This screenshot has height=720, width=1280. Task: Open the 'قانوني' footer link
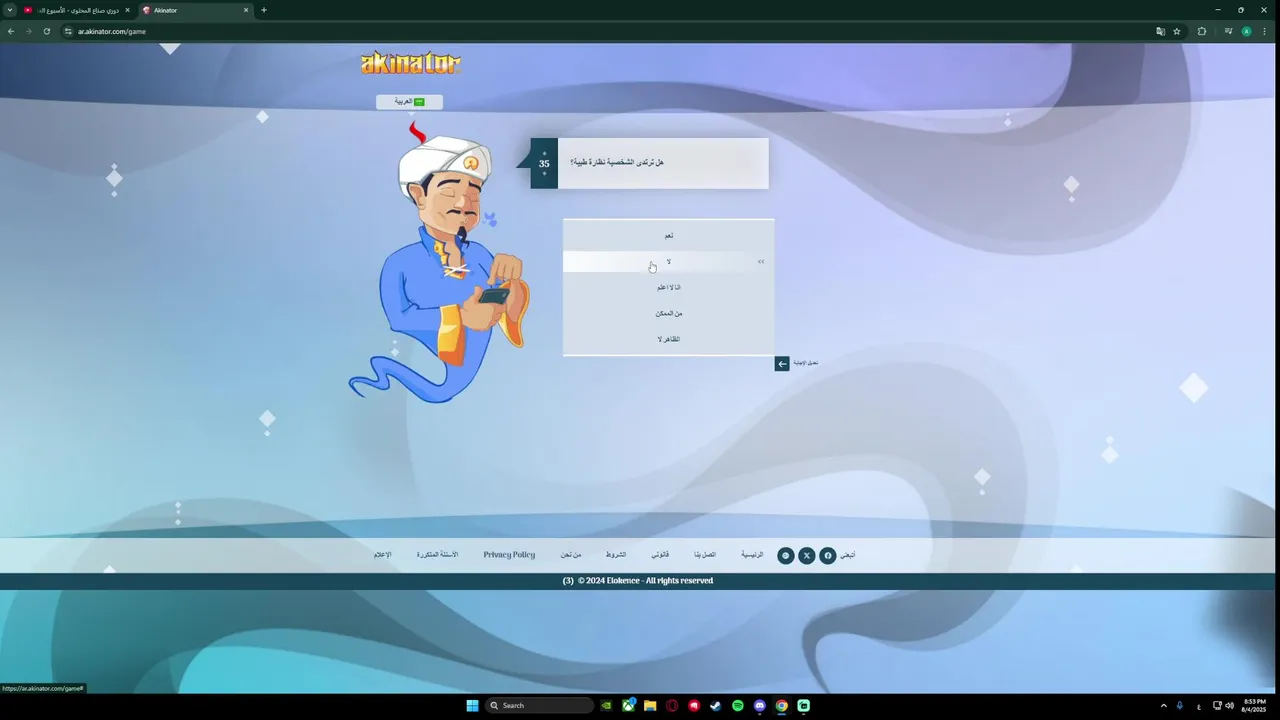click(661, 555)
